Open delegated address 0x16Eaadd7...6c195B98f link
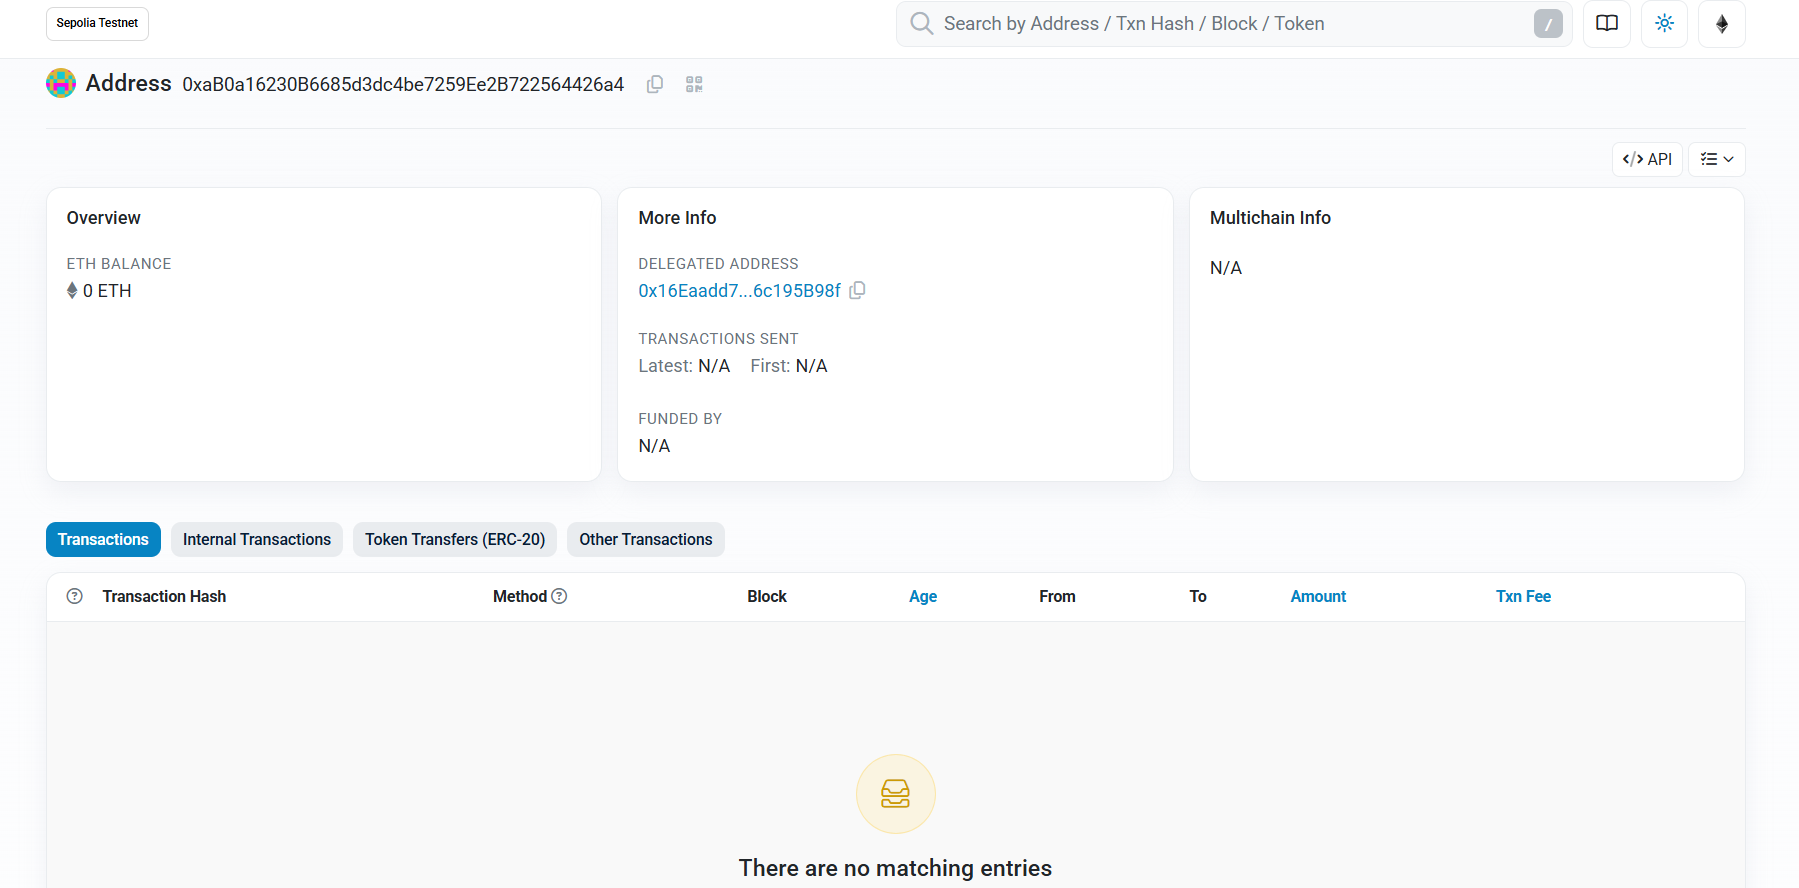The image size is (1799, 888). point(739,291)
